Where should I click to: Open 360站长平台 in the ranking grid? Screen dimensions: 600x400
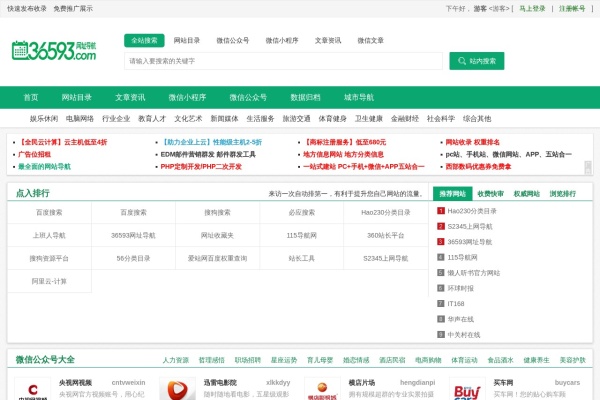[x=386, y=235]
